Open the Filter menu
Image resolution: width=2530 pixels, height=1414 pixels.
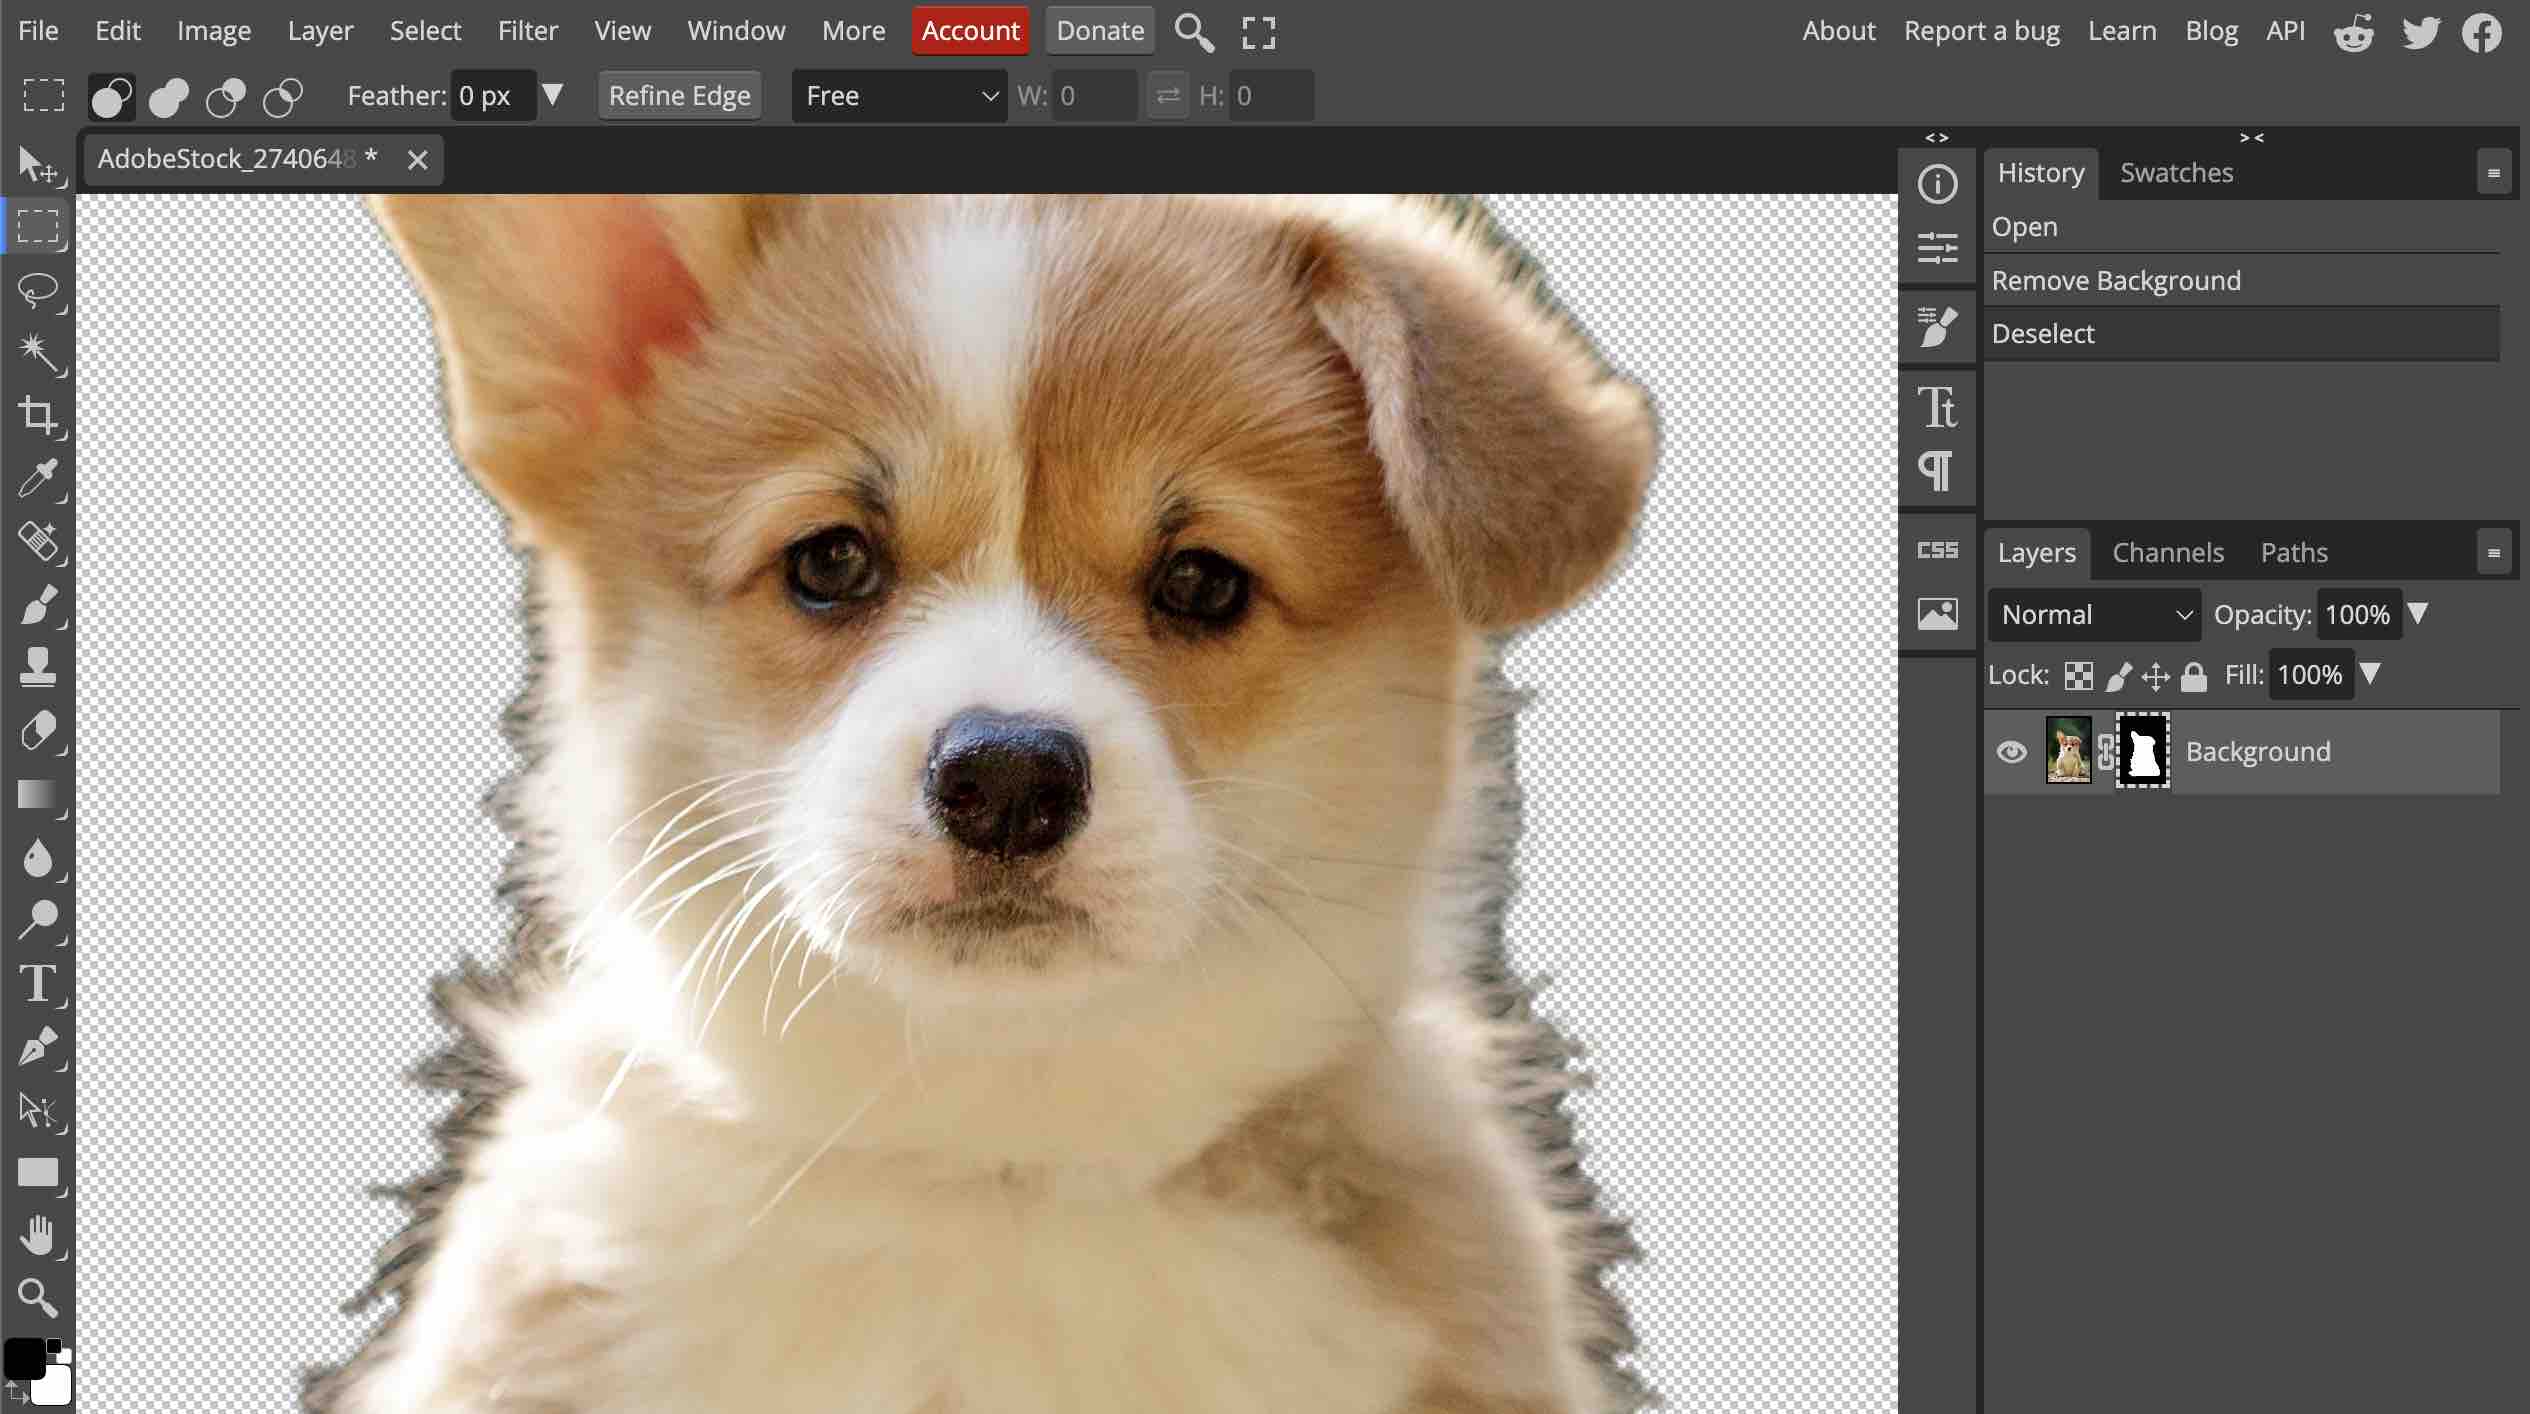pyautogui.click(x=527, y=31)
